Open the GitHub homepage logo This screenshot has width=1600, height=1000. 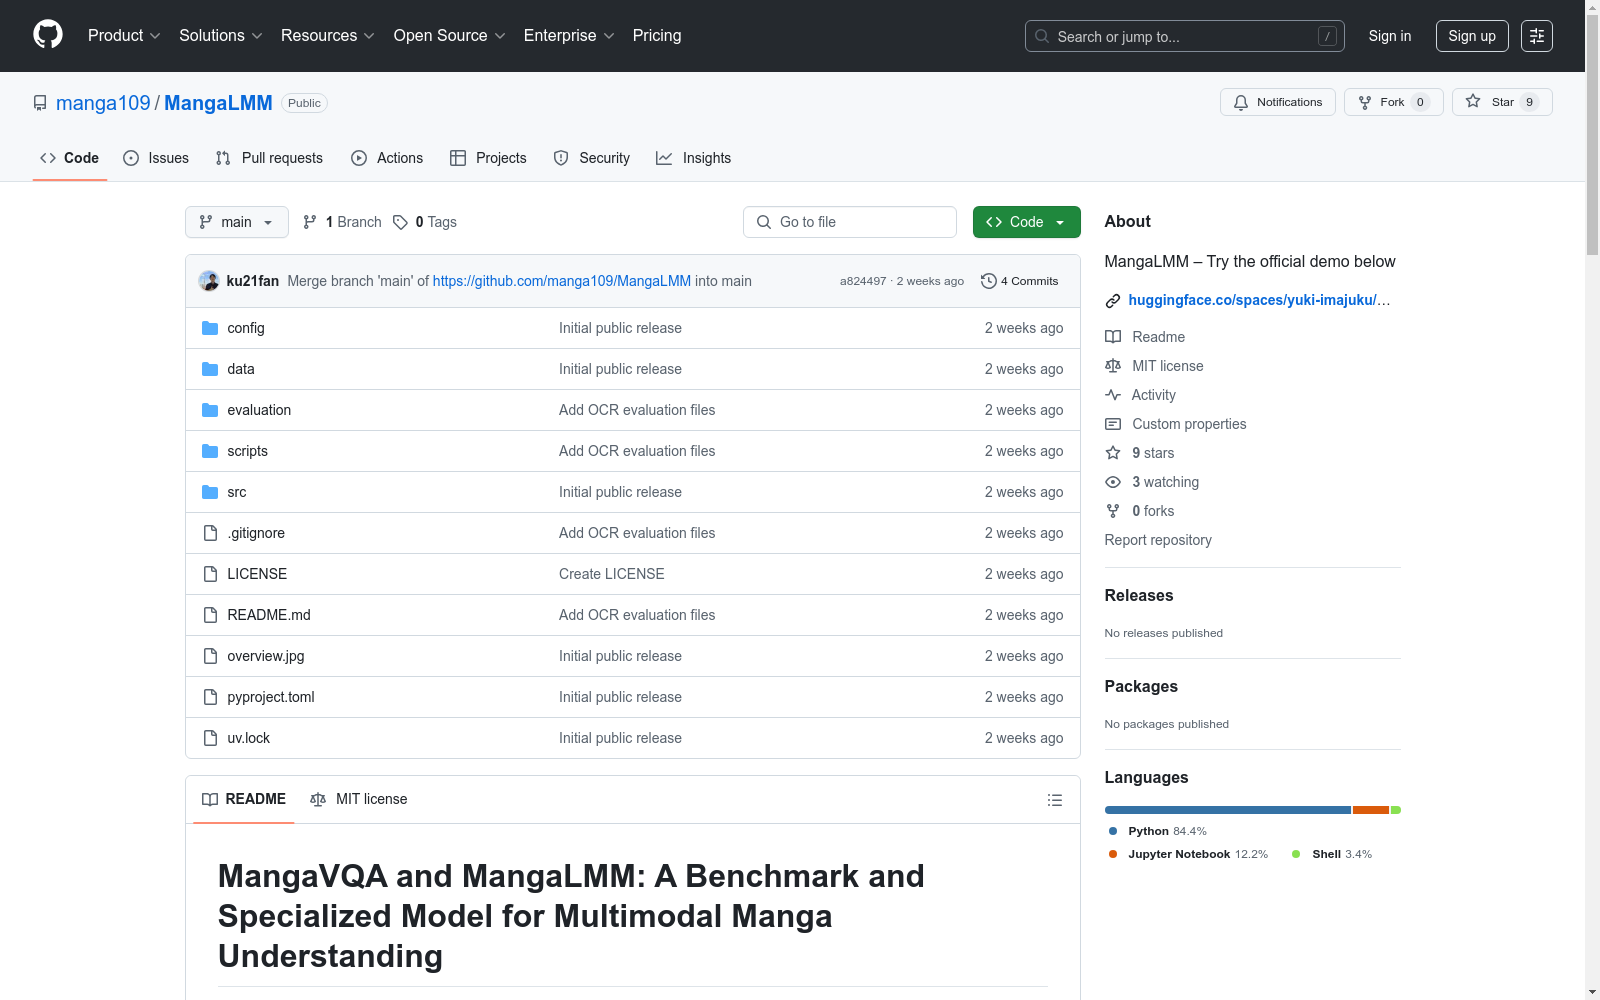click(x=48, y=35)
